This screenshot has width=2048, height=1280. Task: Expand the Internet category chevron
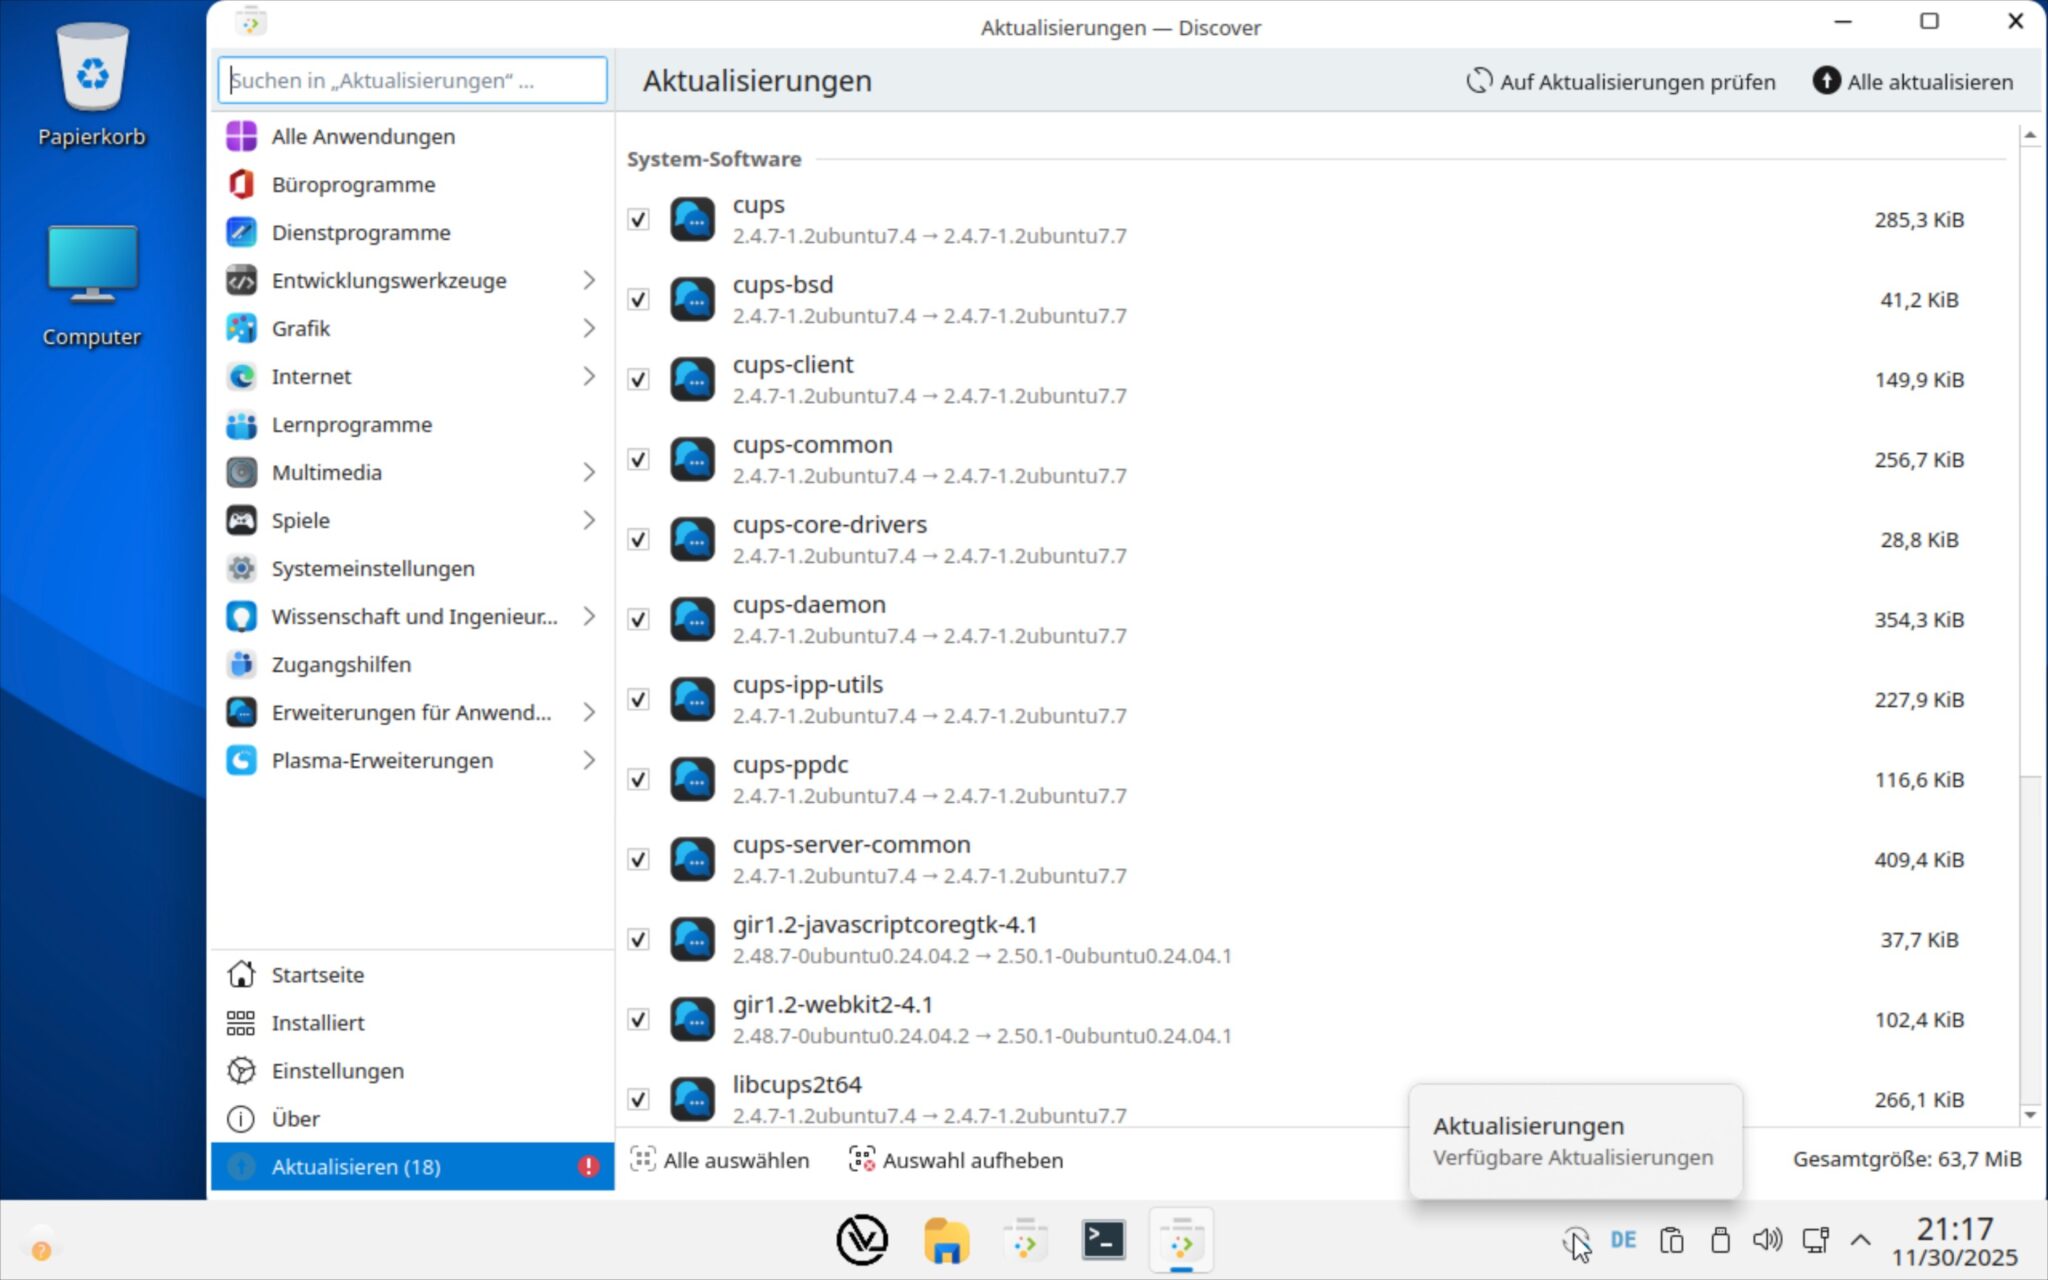(589, 376)
